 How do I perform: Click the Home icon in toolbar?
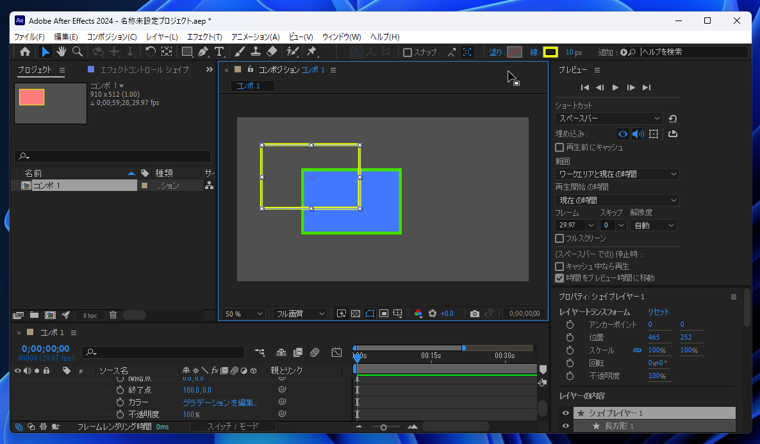coord(25,52)
